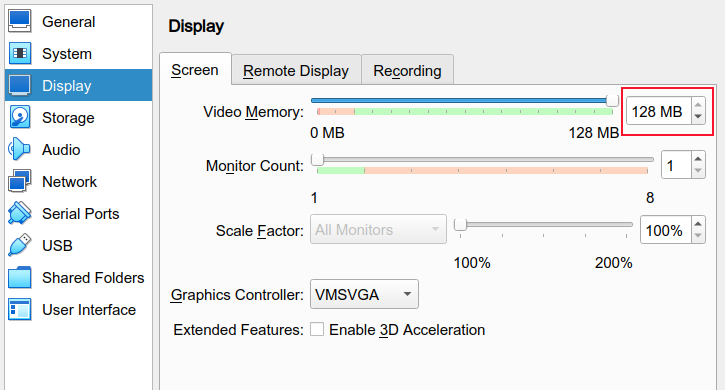Click the Monitor Count slider handle
Image resolution: width=725 pixels, height=390 pixels.
tap(318, 160)
